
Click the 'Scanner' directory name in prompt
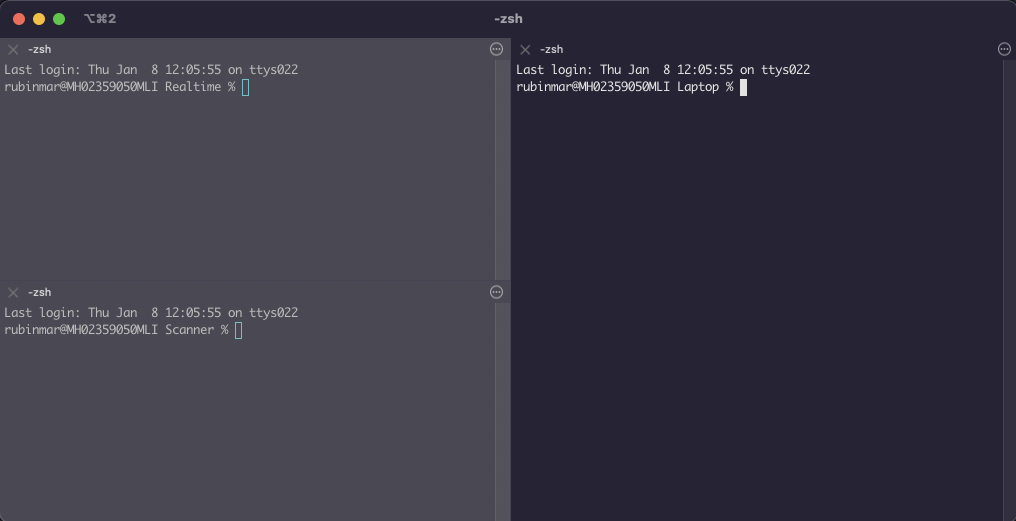(x=189, y=330)
